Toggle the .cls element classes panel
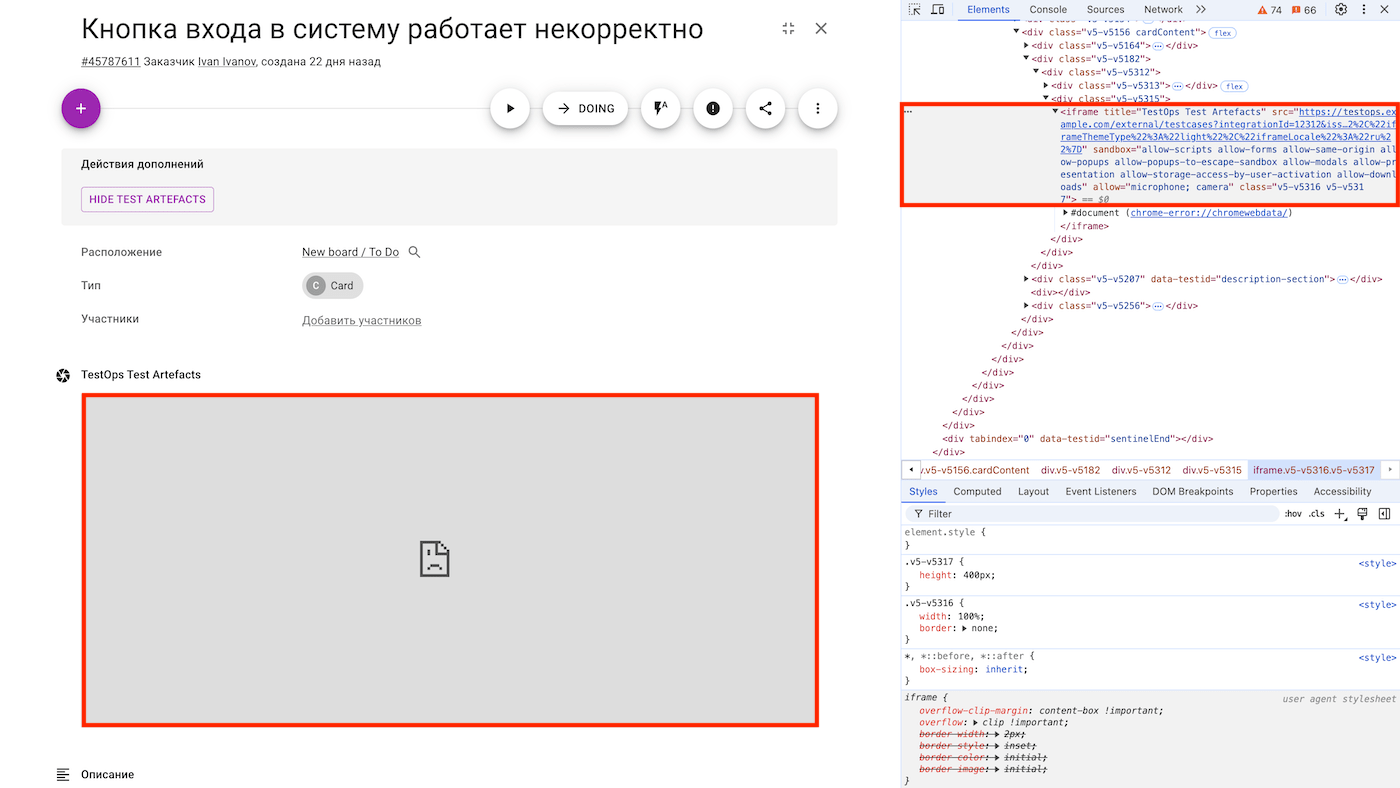Screen dimensions: 1400x788 pyautogui.click(x=1316, y=514)
